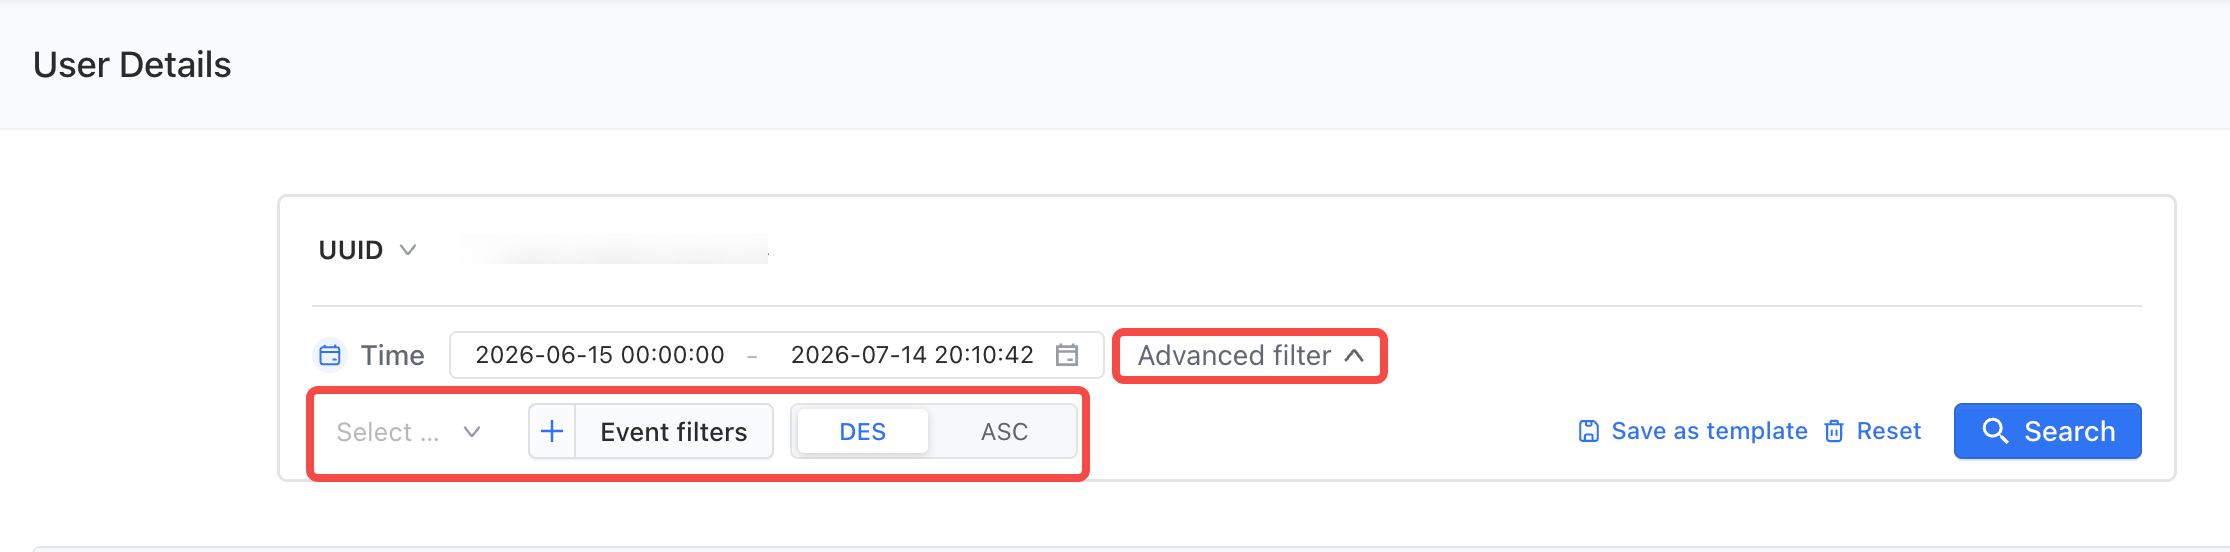
Task: Click the plus icon before Event filters
Action: coord(552,431)
